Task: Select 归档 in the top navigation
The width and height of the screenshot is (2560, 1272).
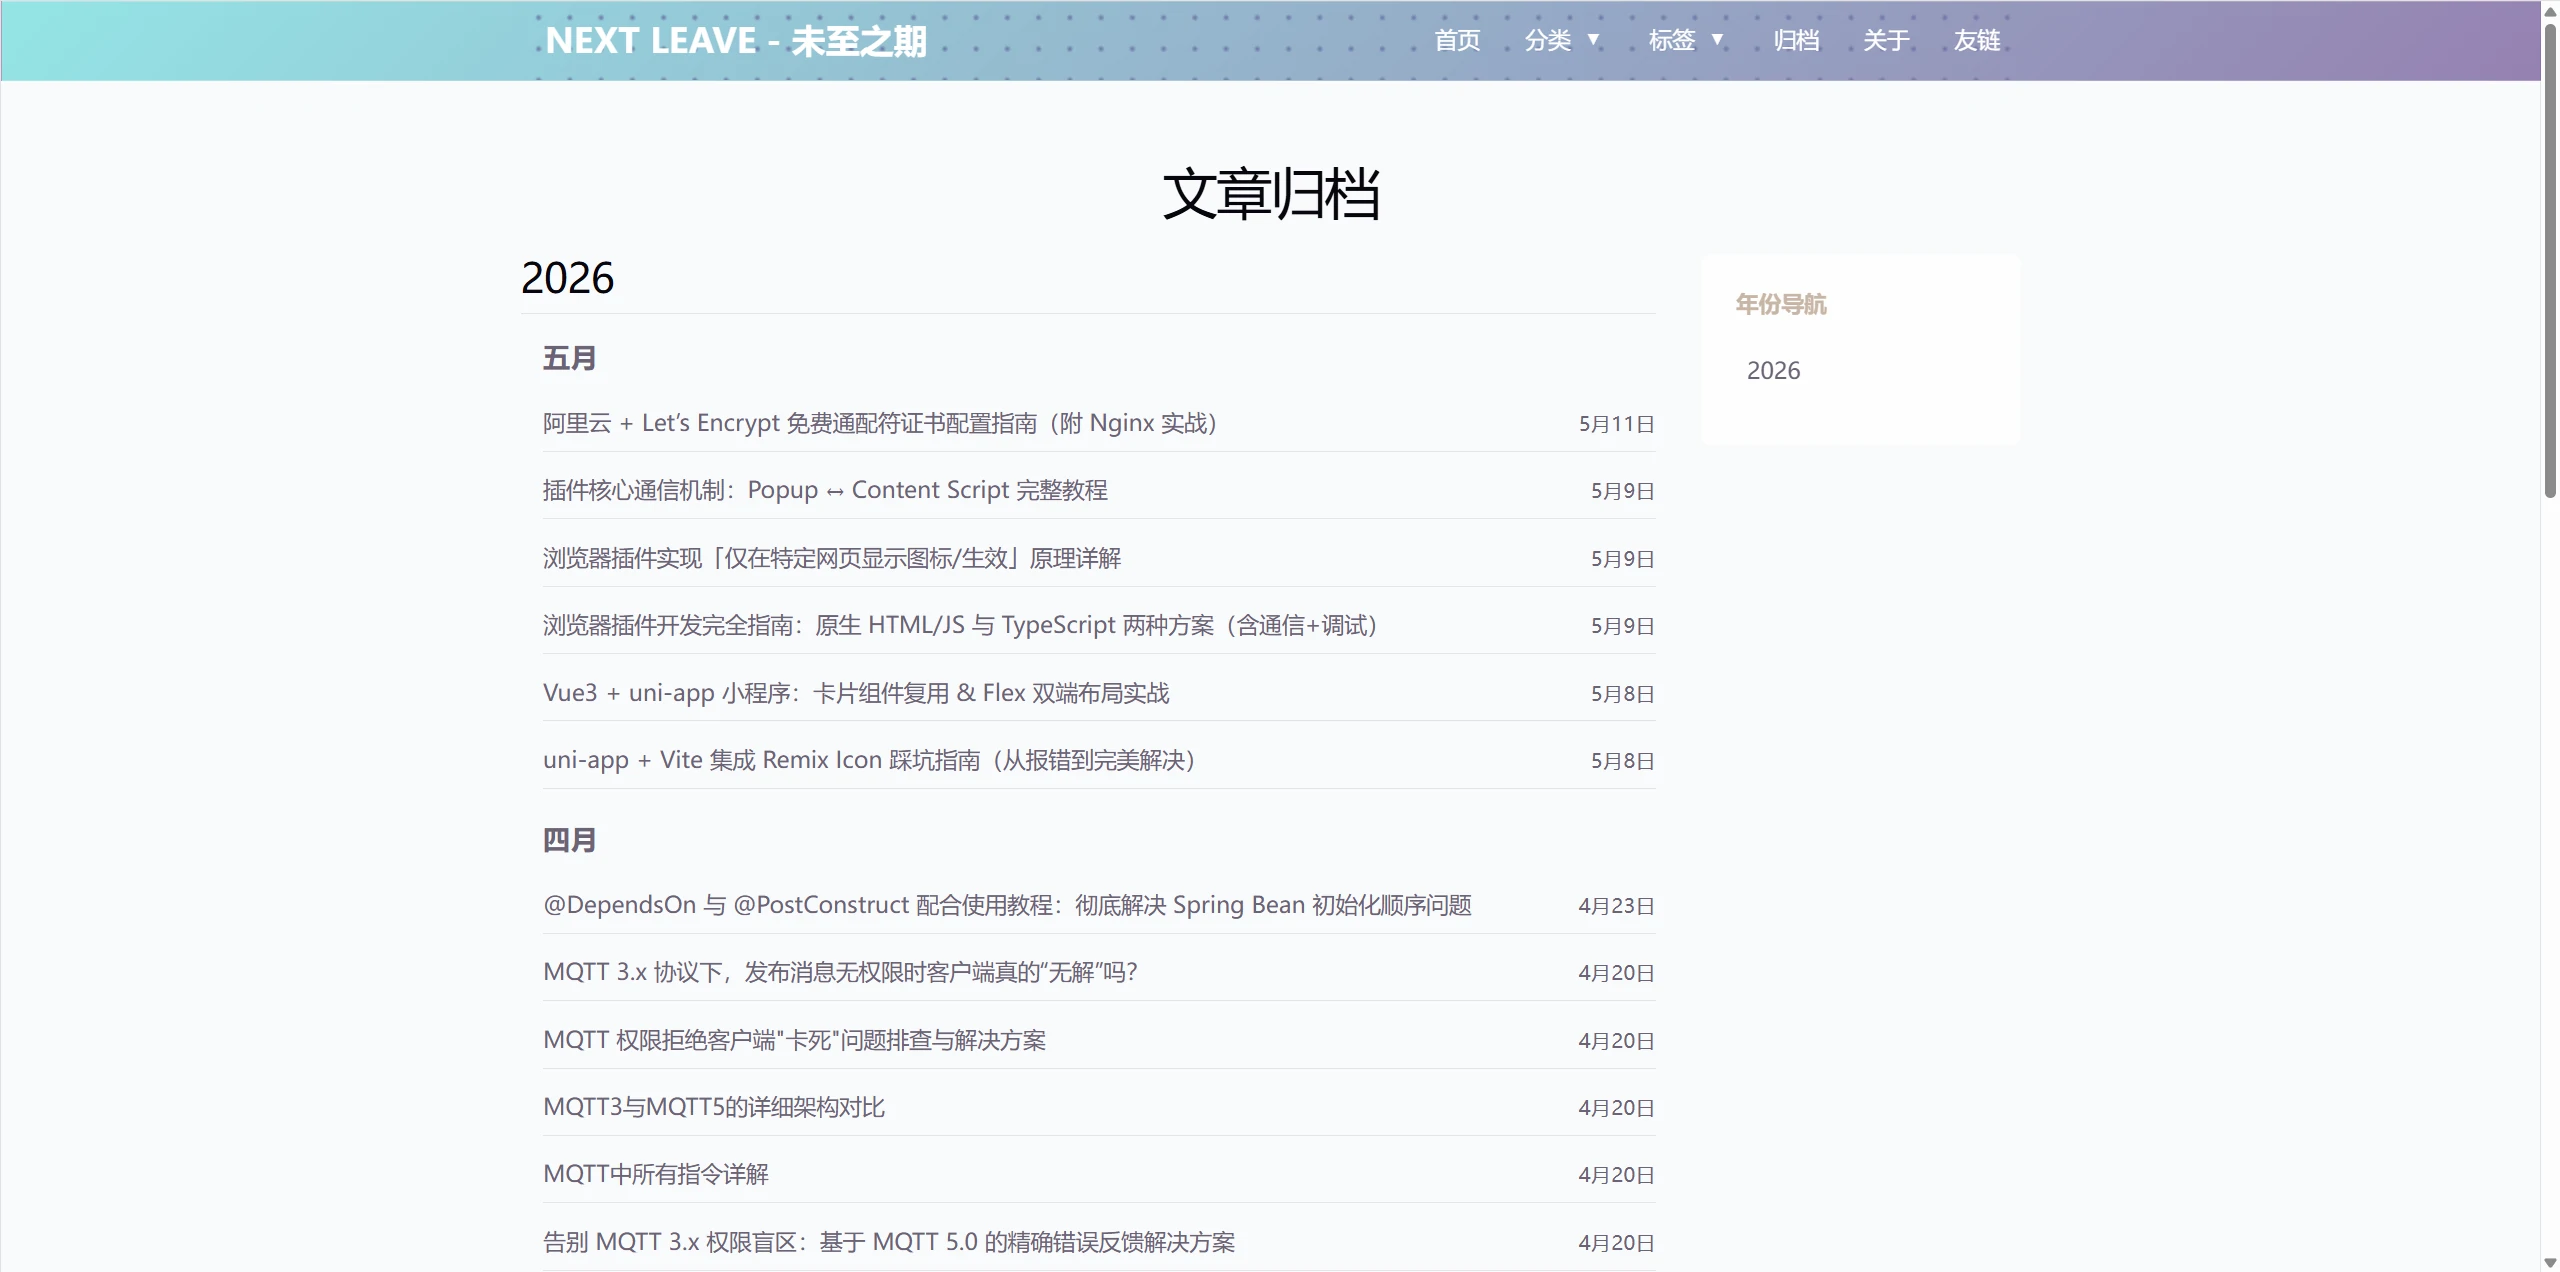Action: coord(1796,41)
